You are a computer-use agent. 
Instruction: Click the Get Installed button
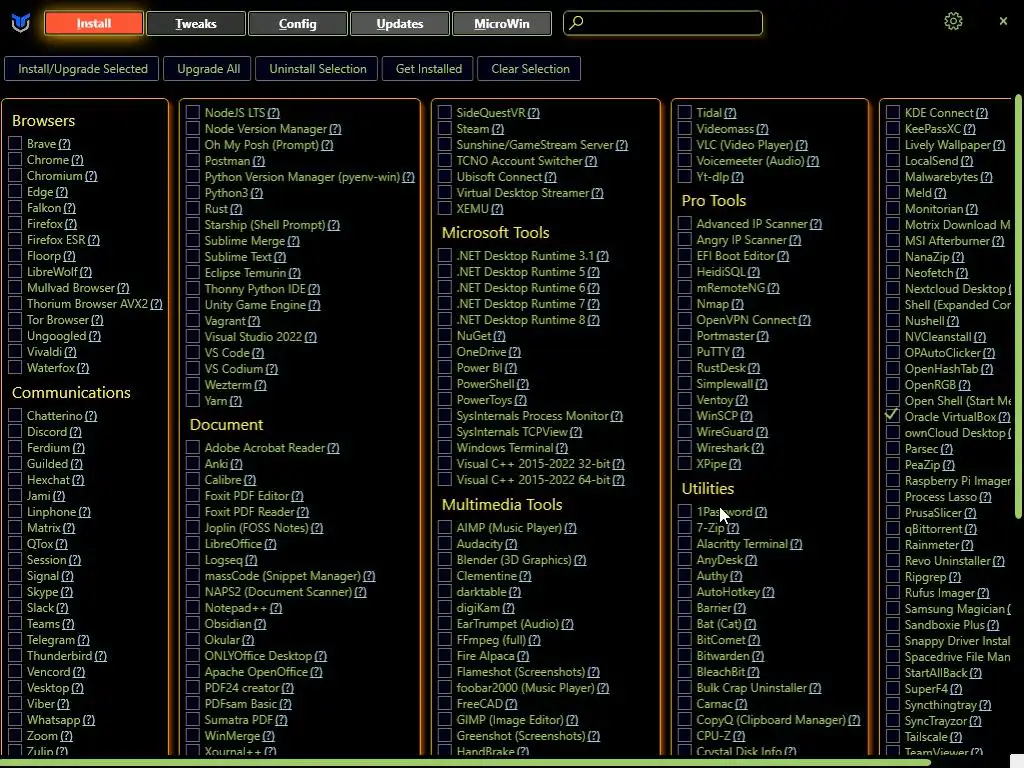[428, 69]
